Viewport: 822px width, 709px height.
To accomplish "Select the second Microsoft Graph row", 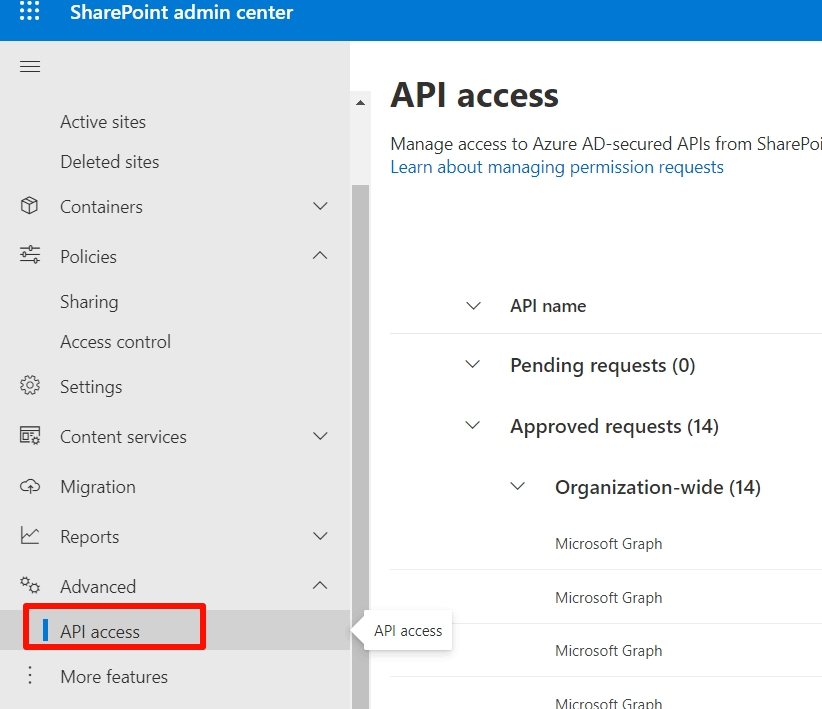I will click(606, 597).
